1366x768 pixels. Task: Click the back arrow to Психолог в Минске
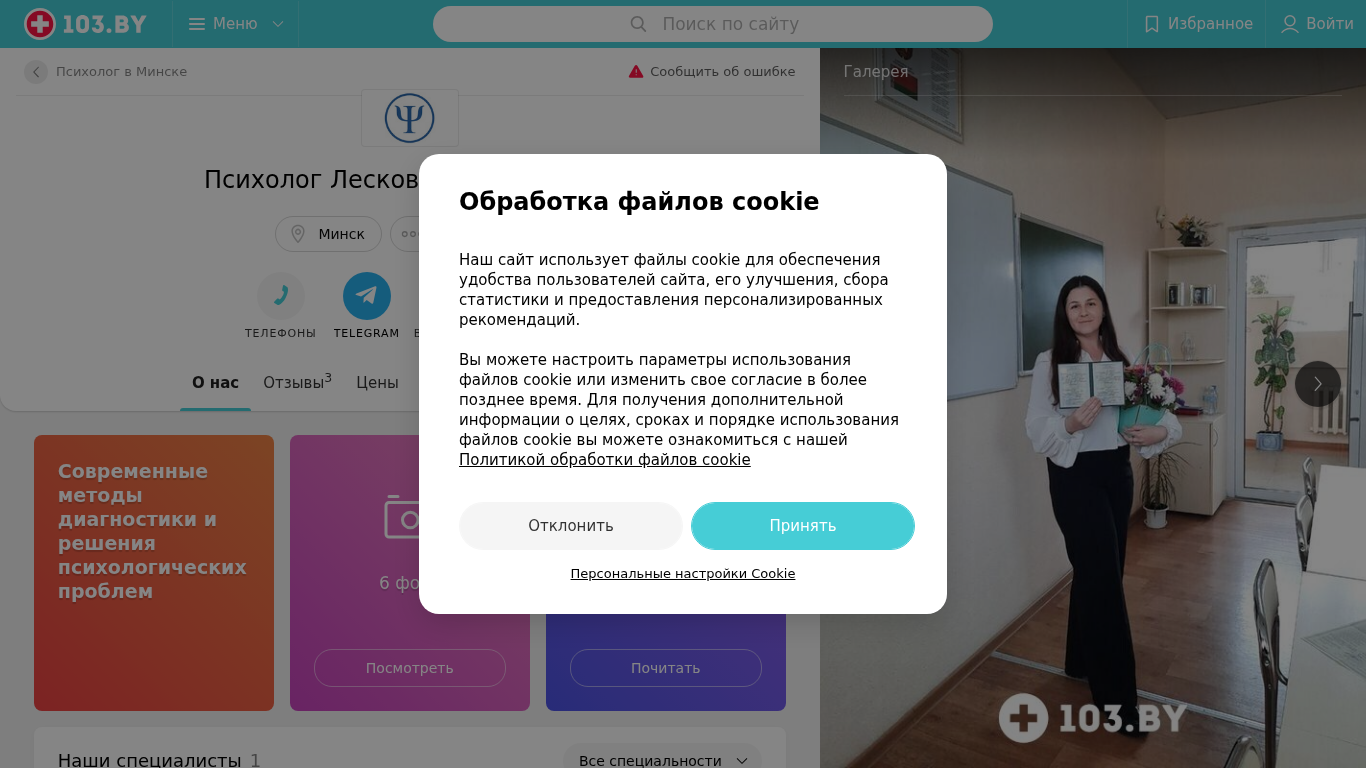pyautogui.click(x=36, y=72)
